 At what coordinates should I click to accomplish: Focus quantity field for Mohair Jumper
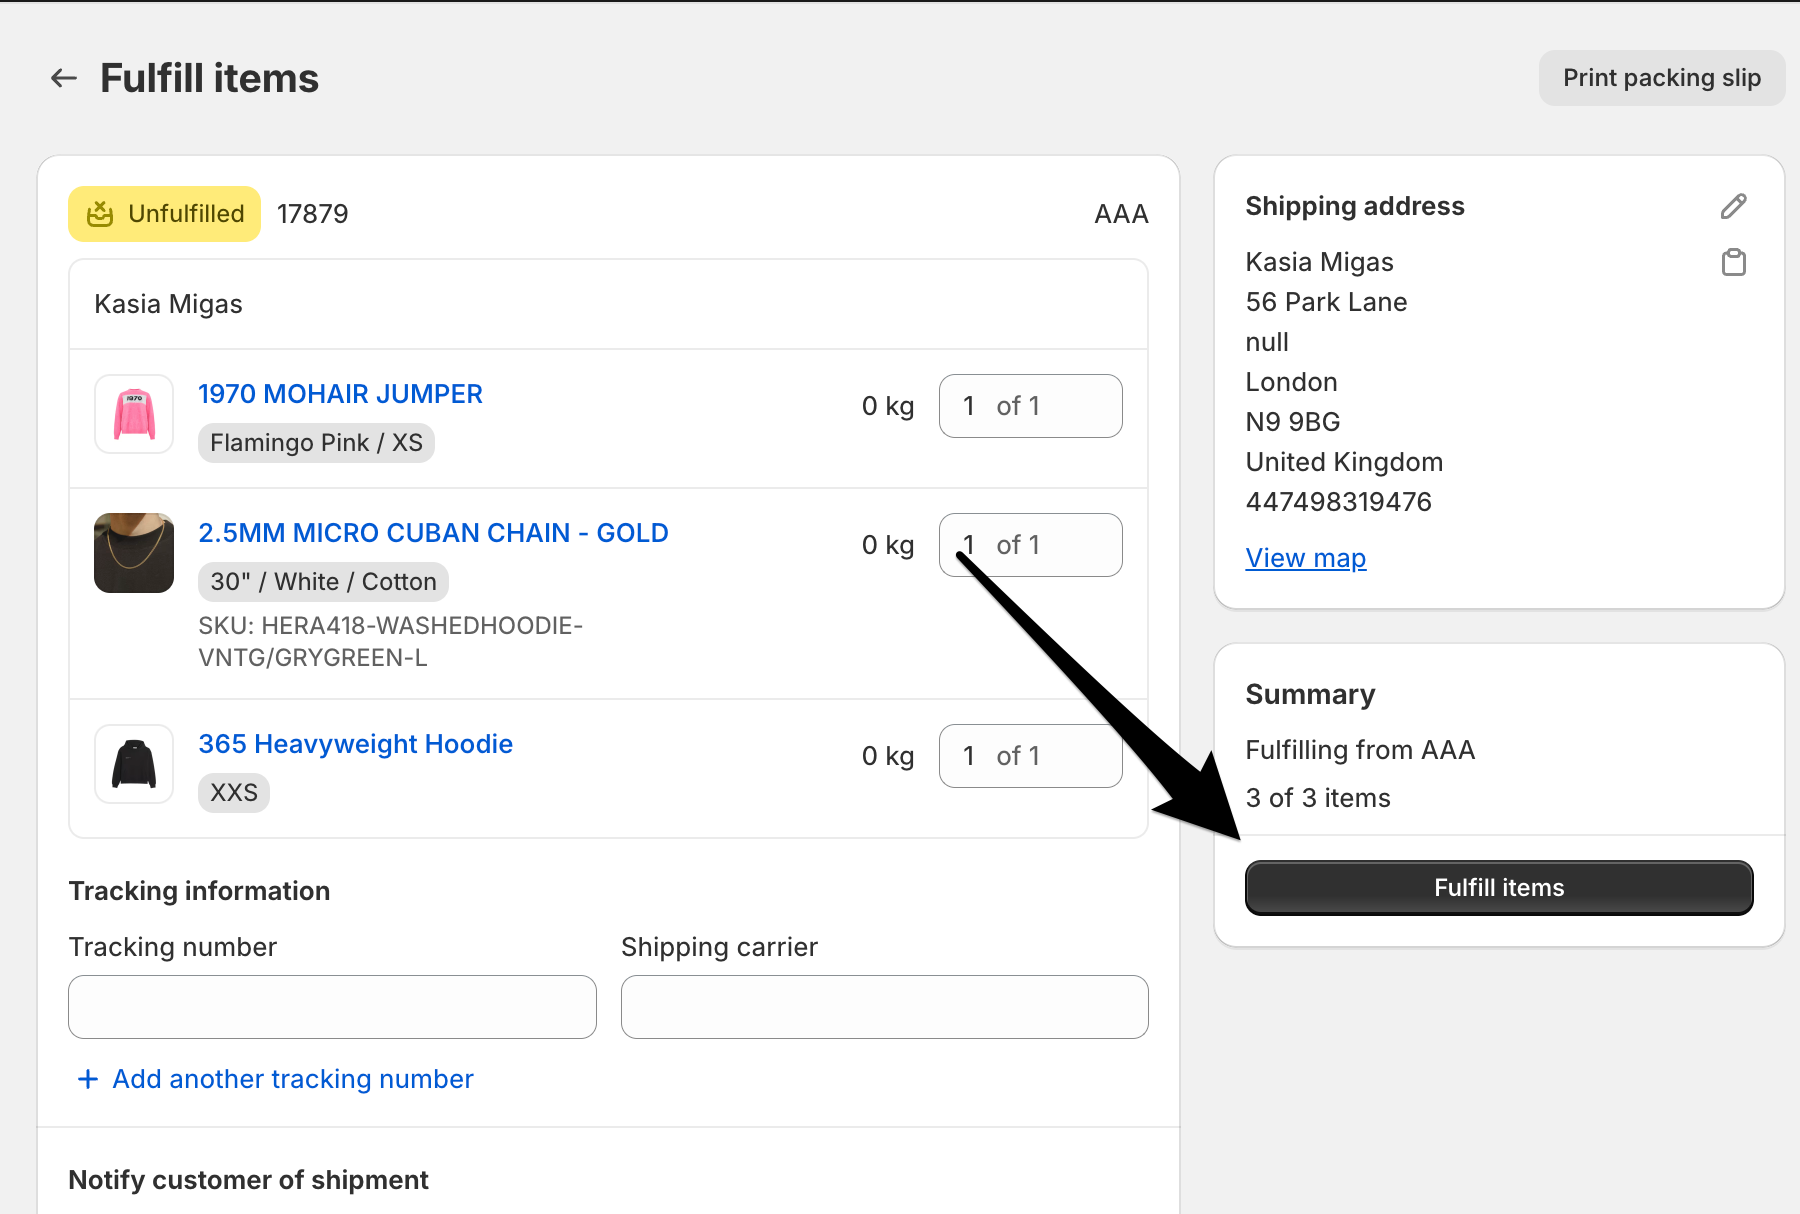coord(1030,406)
